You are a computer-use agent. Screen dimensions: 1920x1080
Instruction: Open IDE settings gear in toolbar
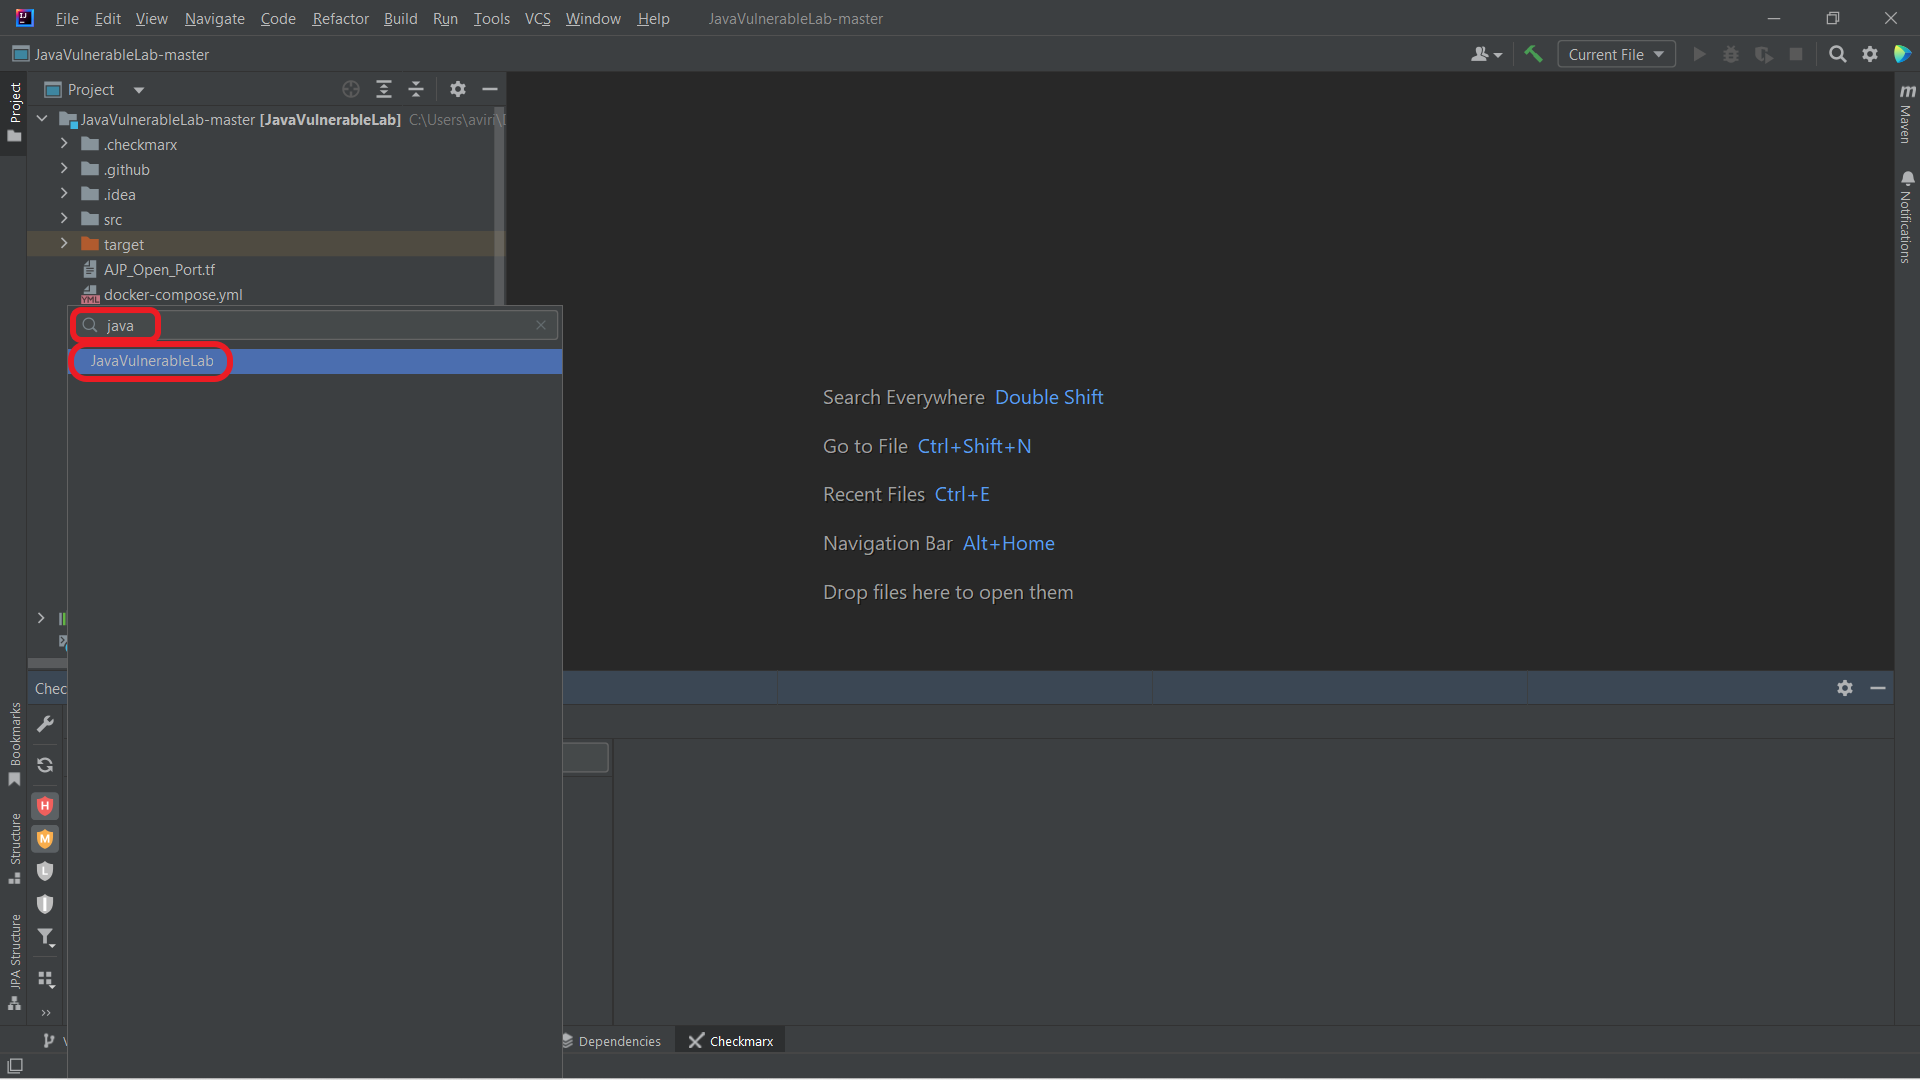1870,54
